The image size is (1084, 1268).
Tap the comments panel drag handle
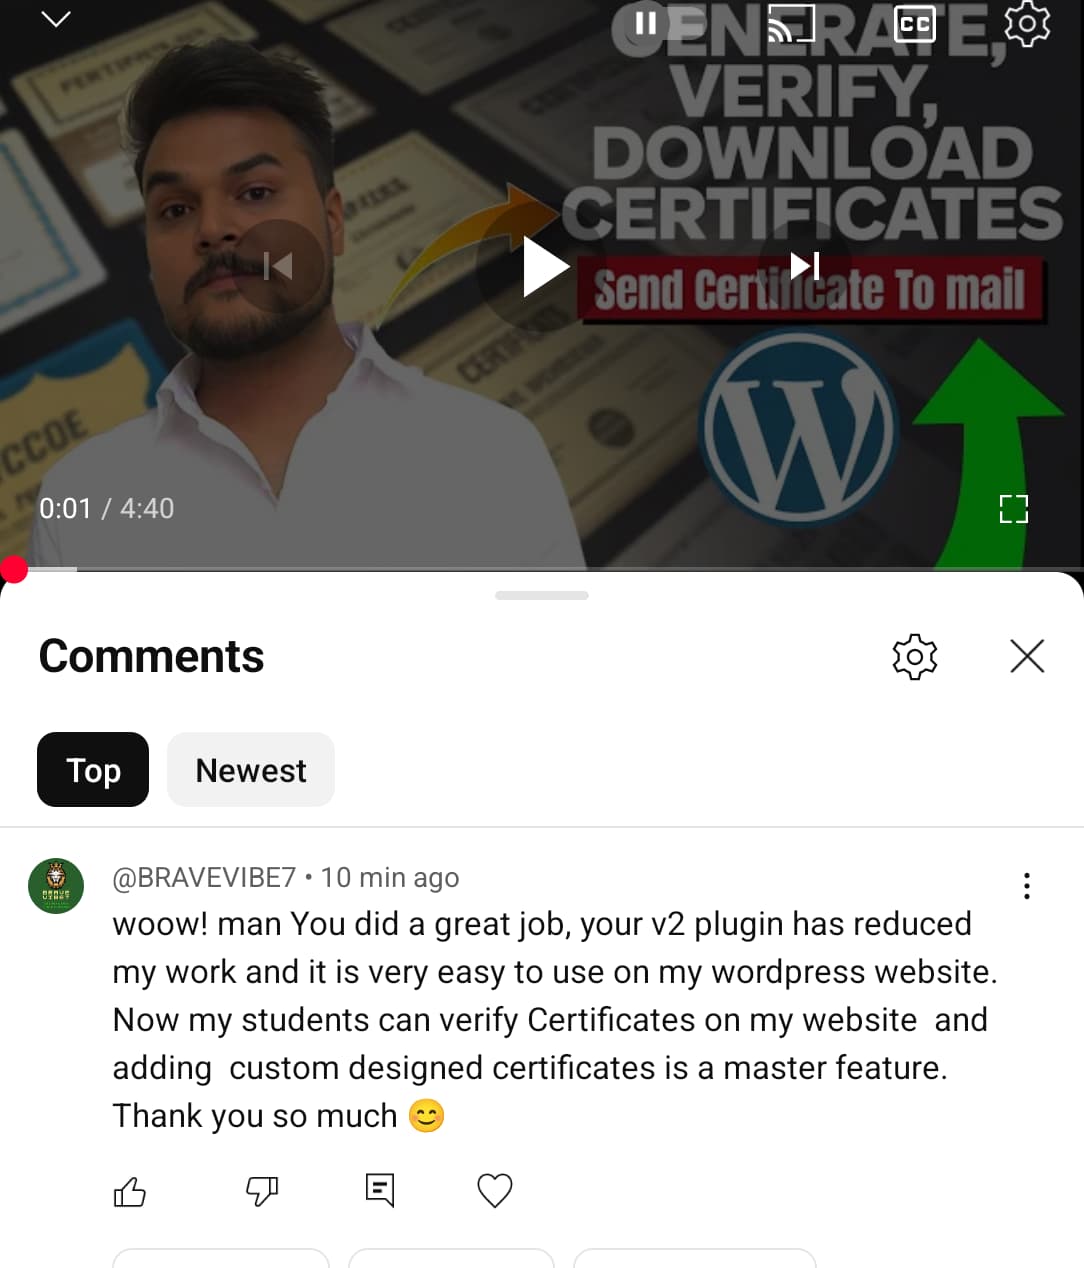542,595
